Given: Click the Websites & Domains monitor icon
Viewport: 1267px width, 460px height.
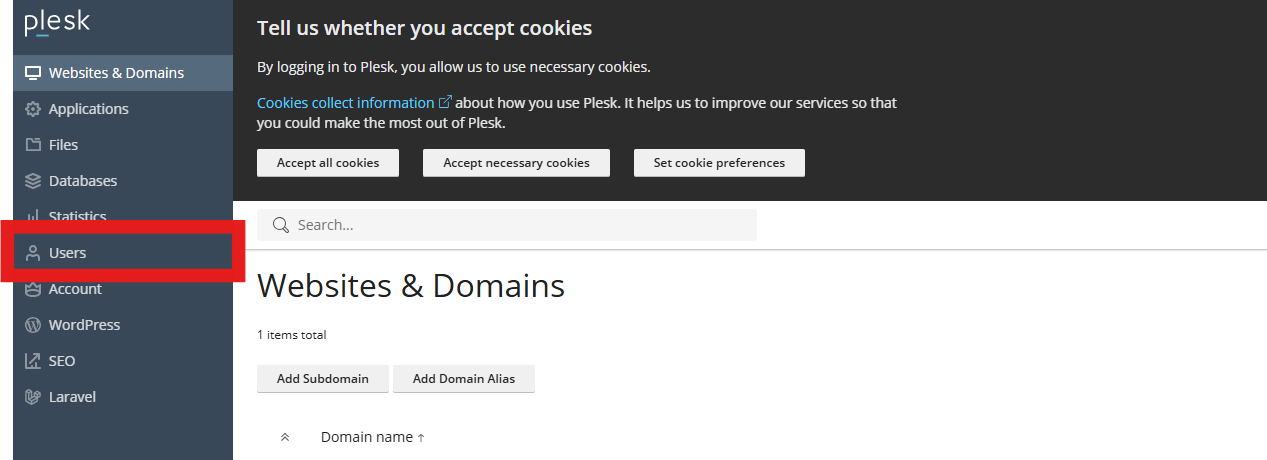Looking at the screenshot, I should pyautogui.click(x=33, y=73).
